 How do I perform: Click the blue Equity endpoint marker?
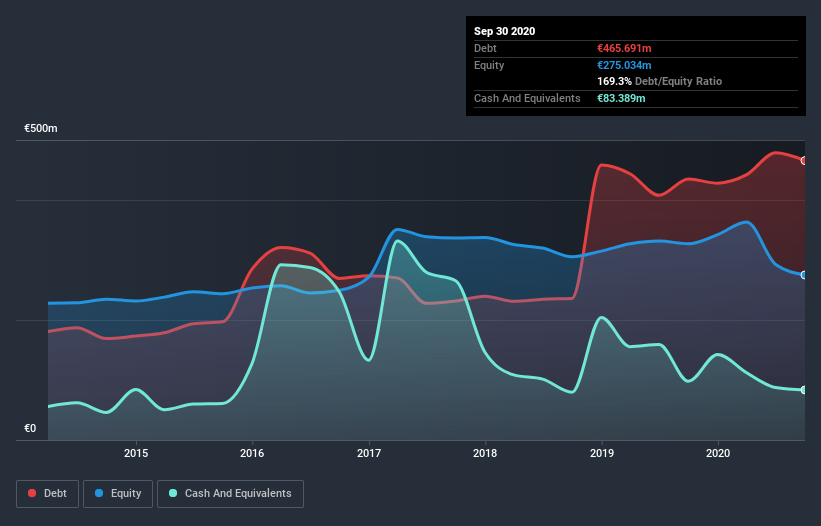click(804, 275)
